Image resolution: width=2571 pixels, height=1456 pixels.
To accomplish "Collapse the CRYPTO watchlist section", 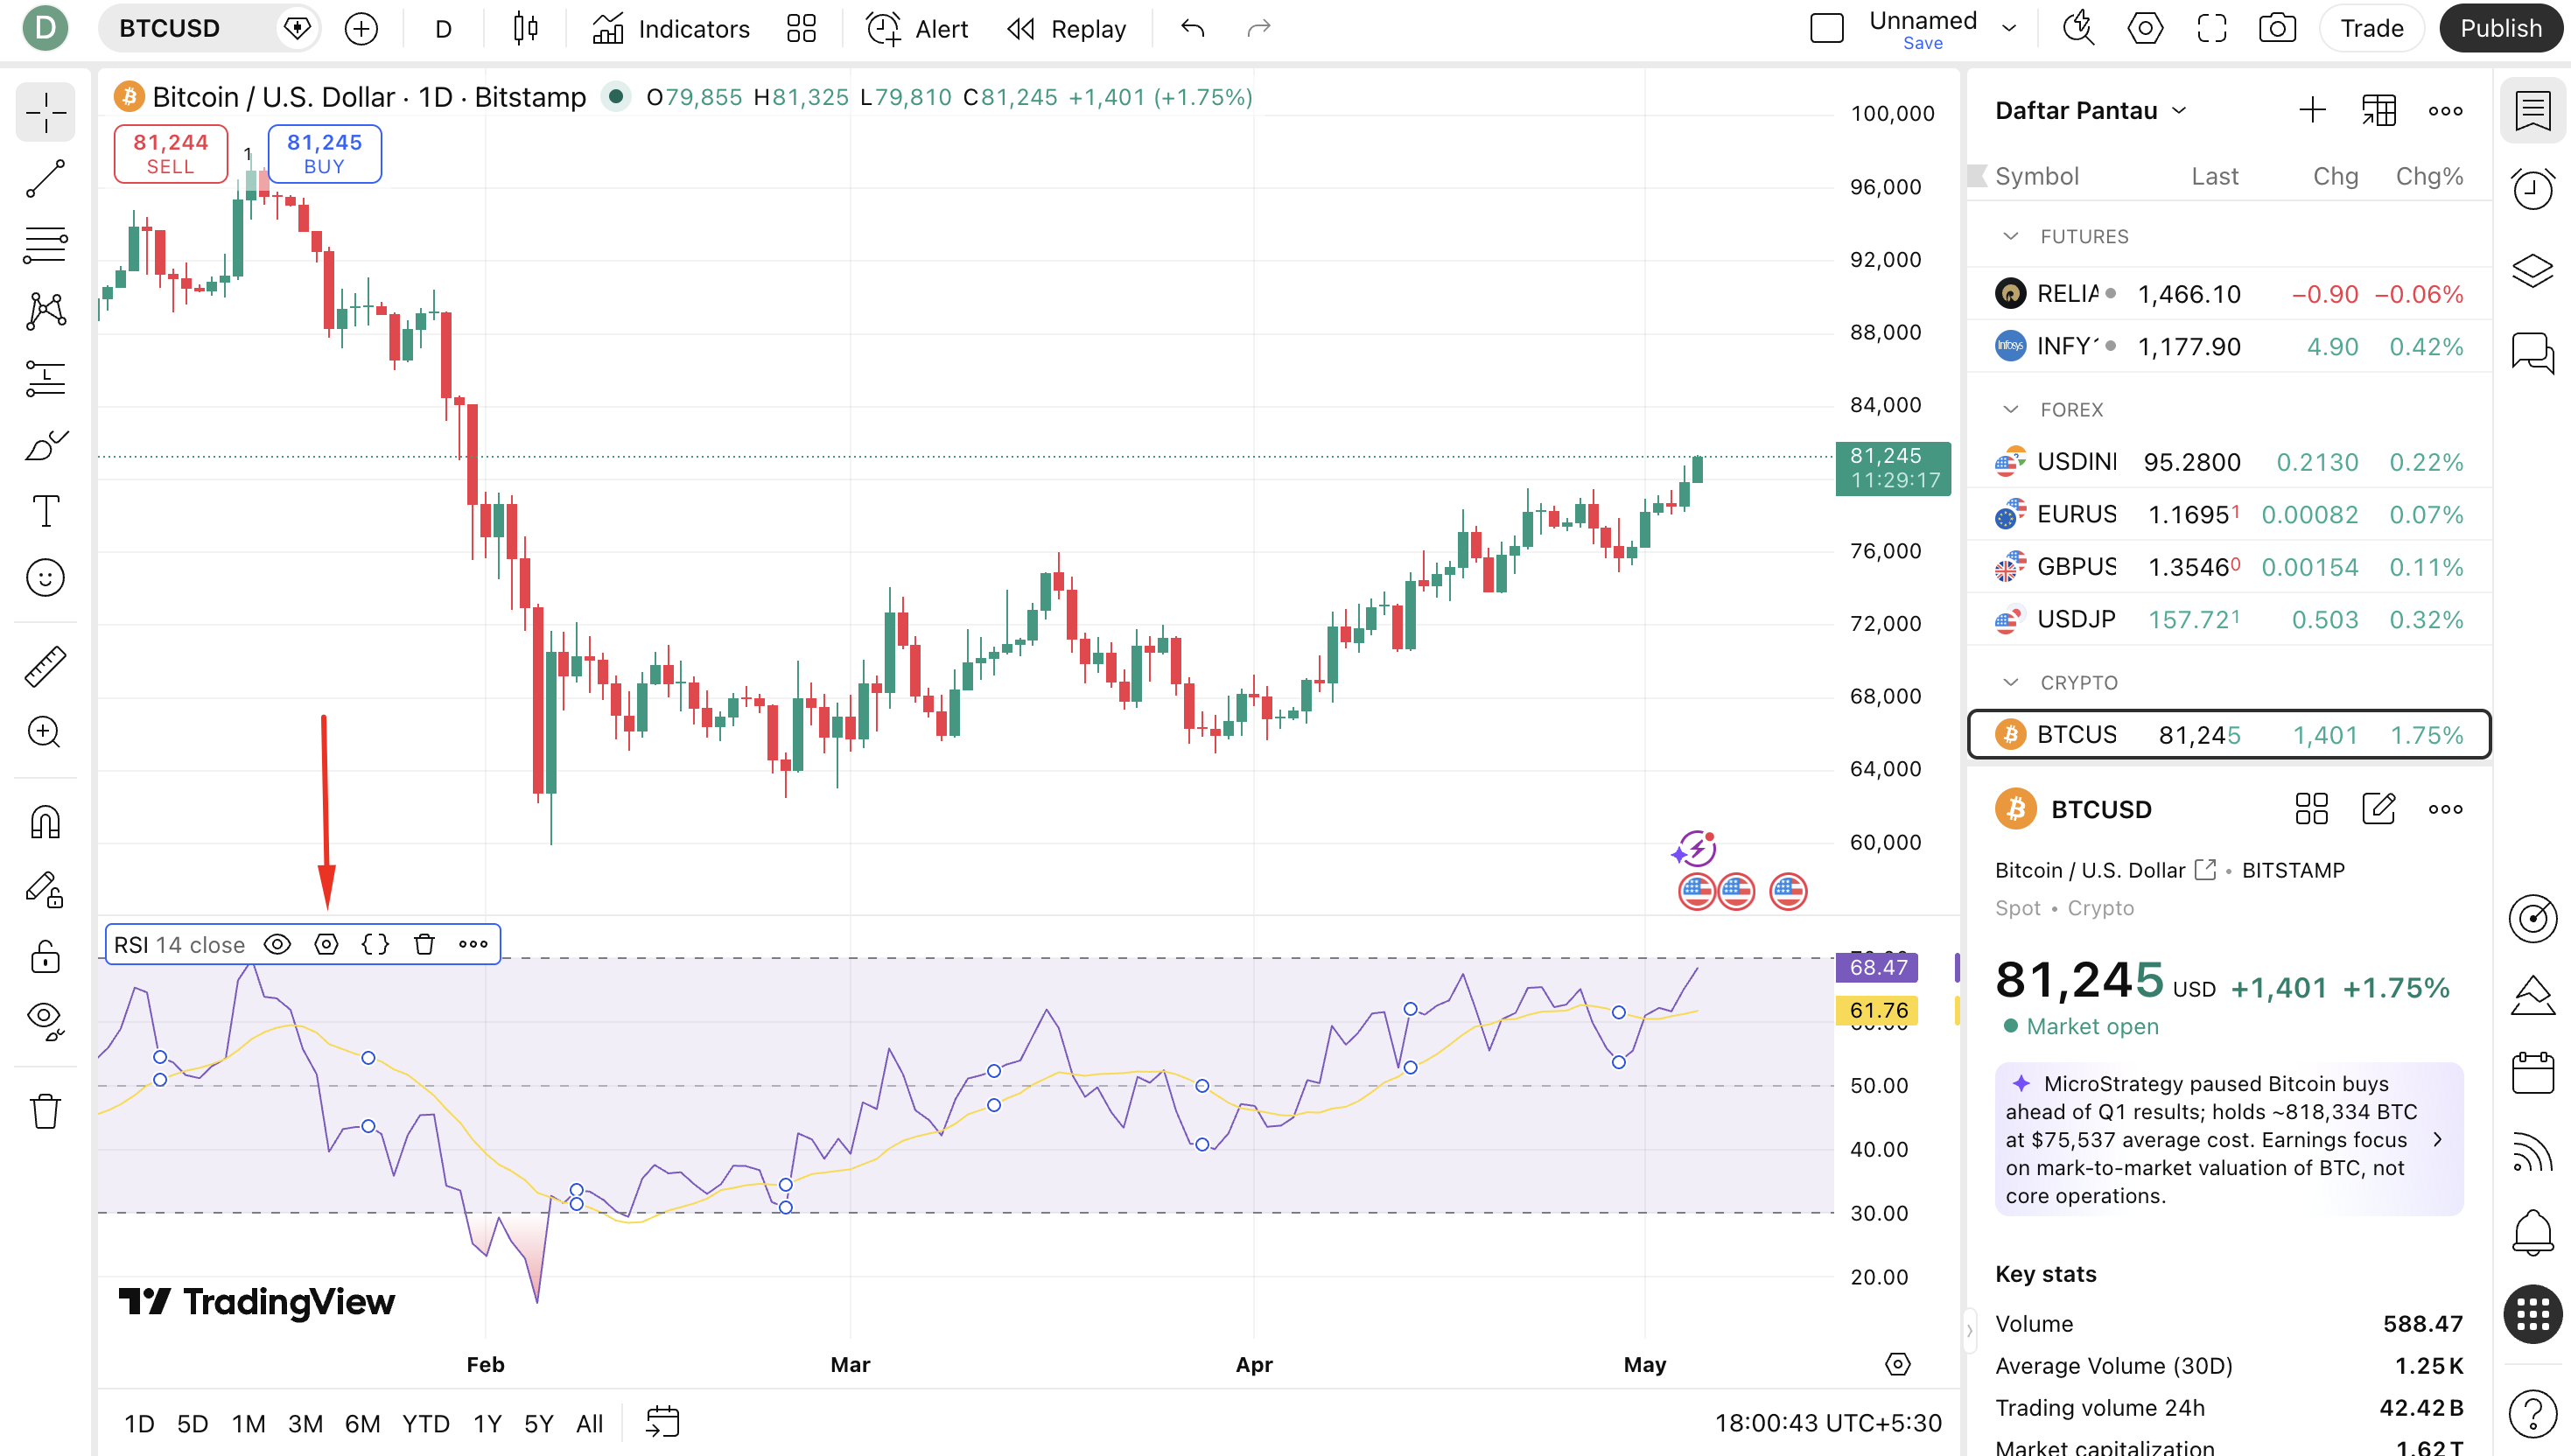I will pos(2010,682).
